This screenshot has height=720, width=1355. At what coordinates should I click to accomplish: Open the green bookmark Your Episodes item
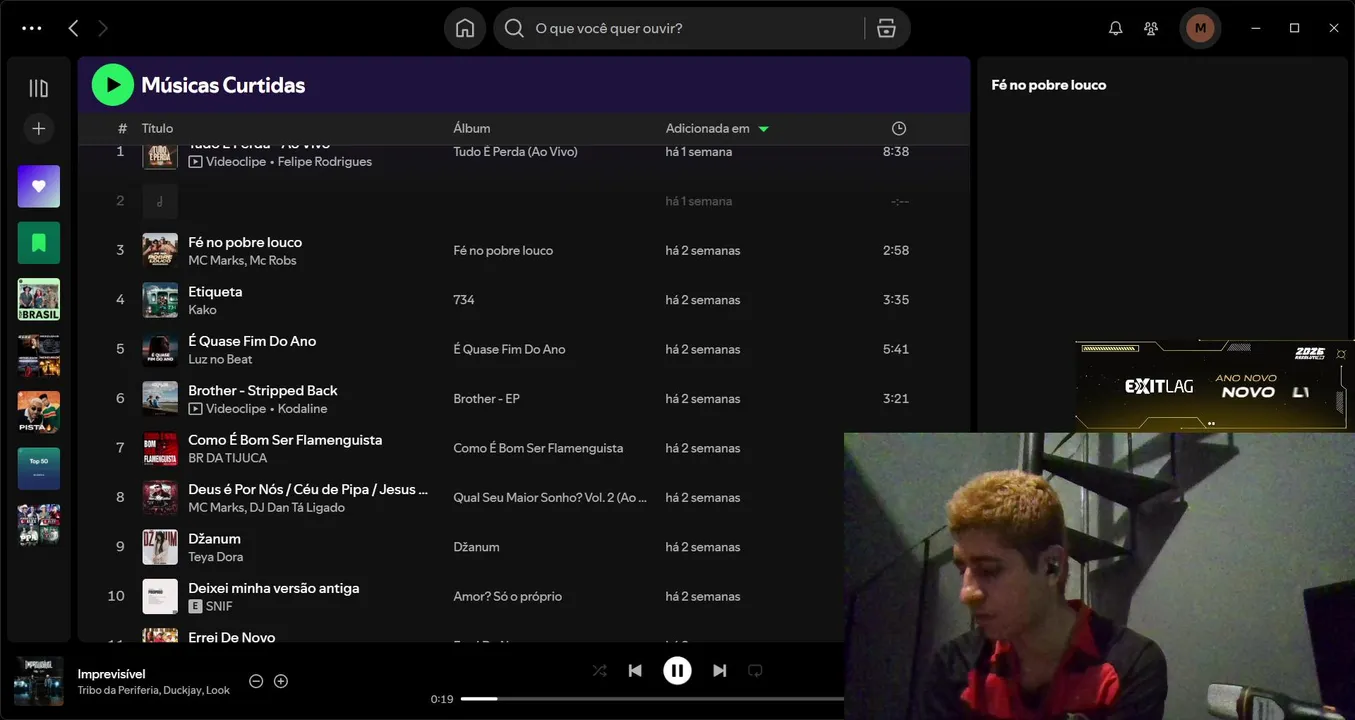(39, 243)
